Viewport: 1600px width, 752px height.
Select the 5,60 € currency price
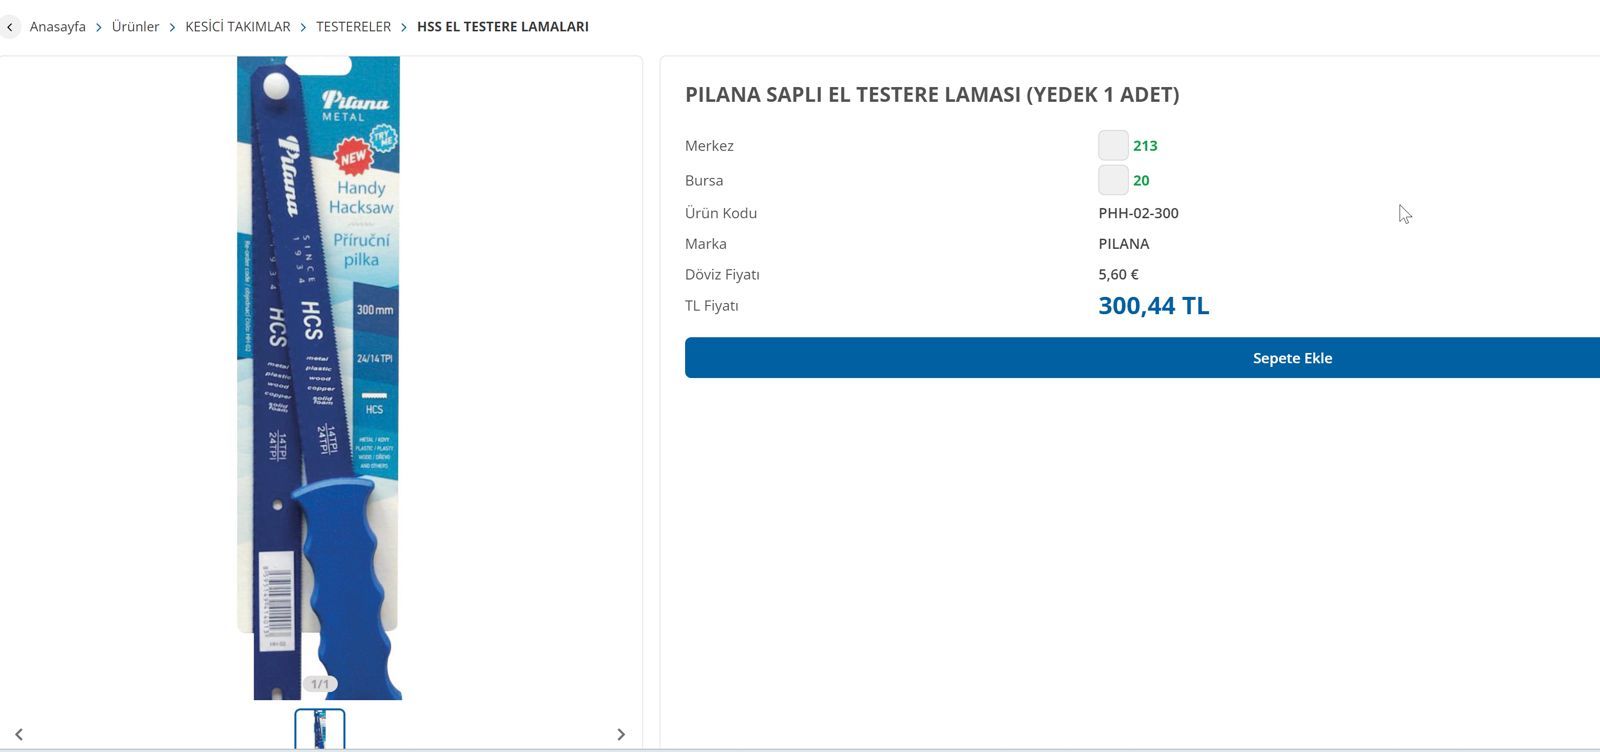tap(1118, 274)
